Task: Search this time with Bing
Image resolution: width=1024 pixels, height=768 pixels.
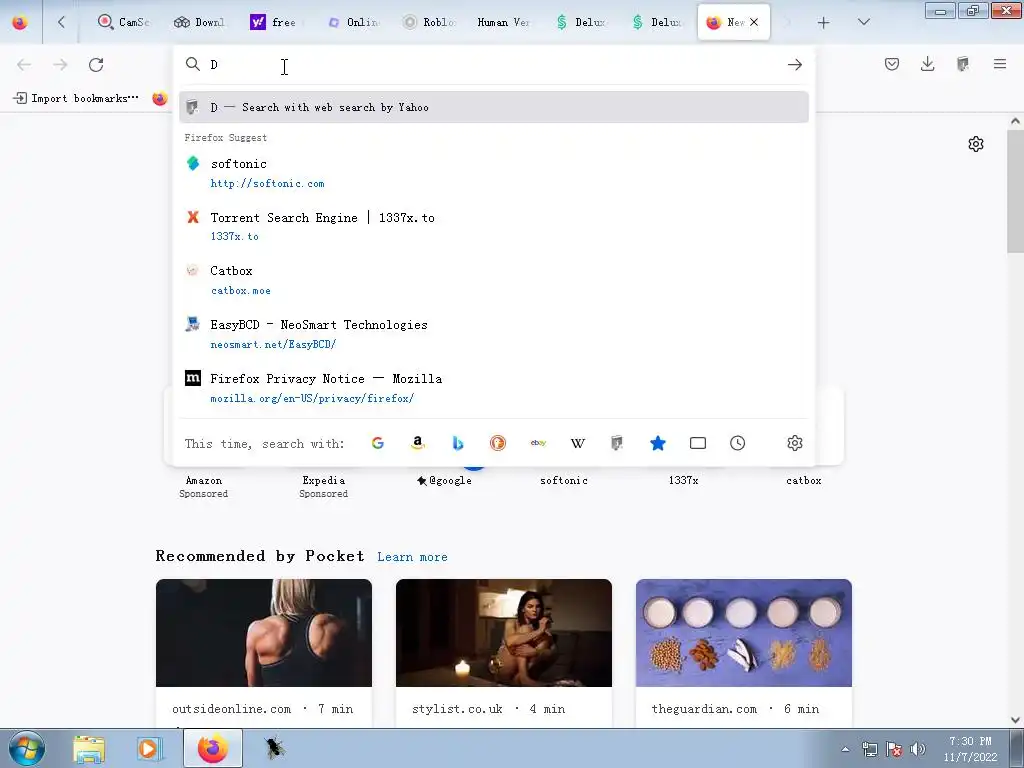Action: [x=458, y=443]
